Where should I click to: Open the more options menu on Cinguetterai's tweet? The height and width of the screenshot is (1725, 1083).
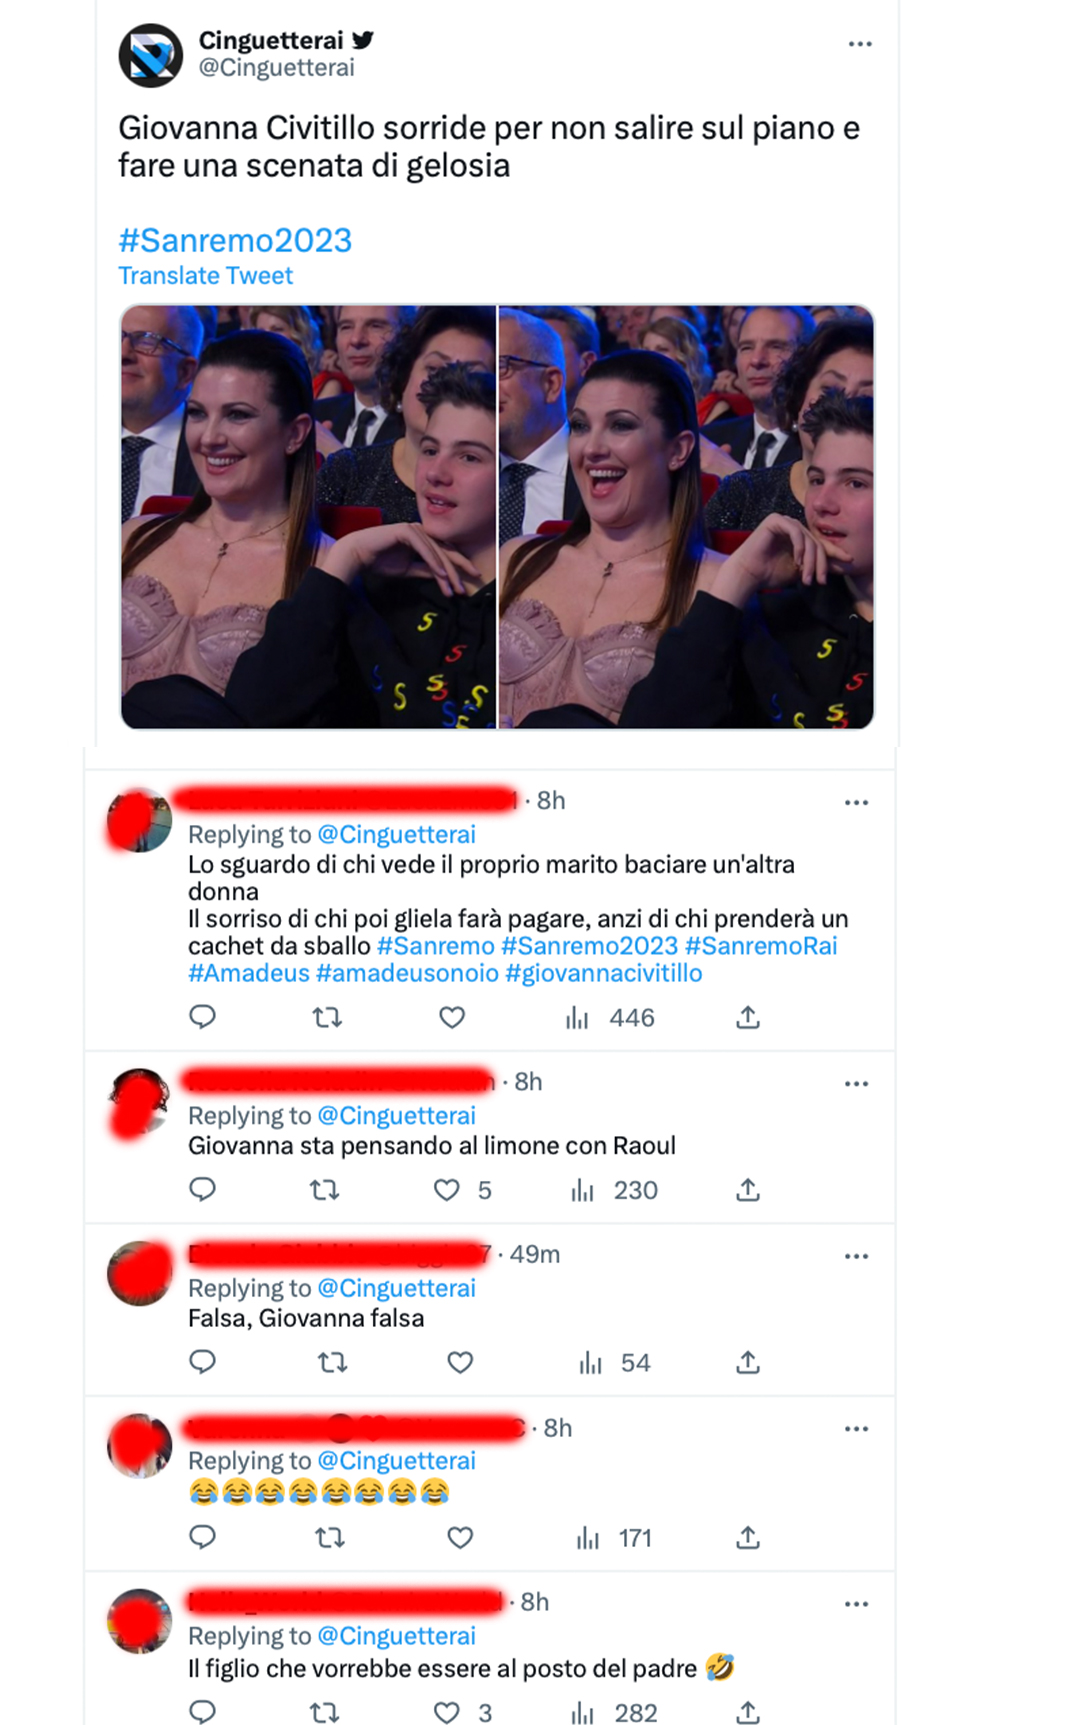tap(860, 44)
